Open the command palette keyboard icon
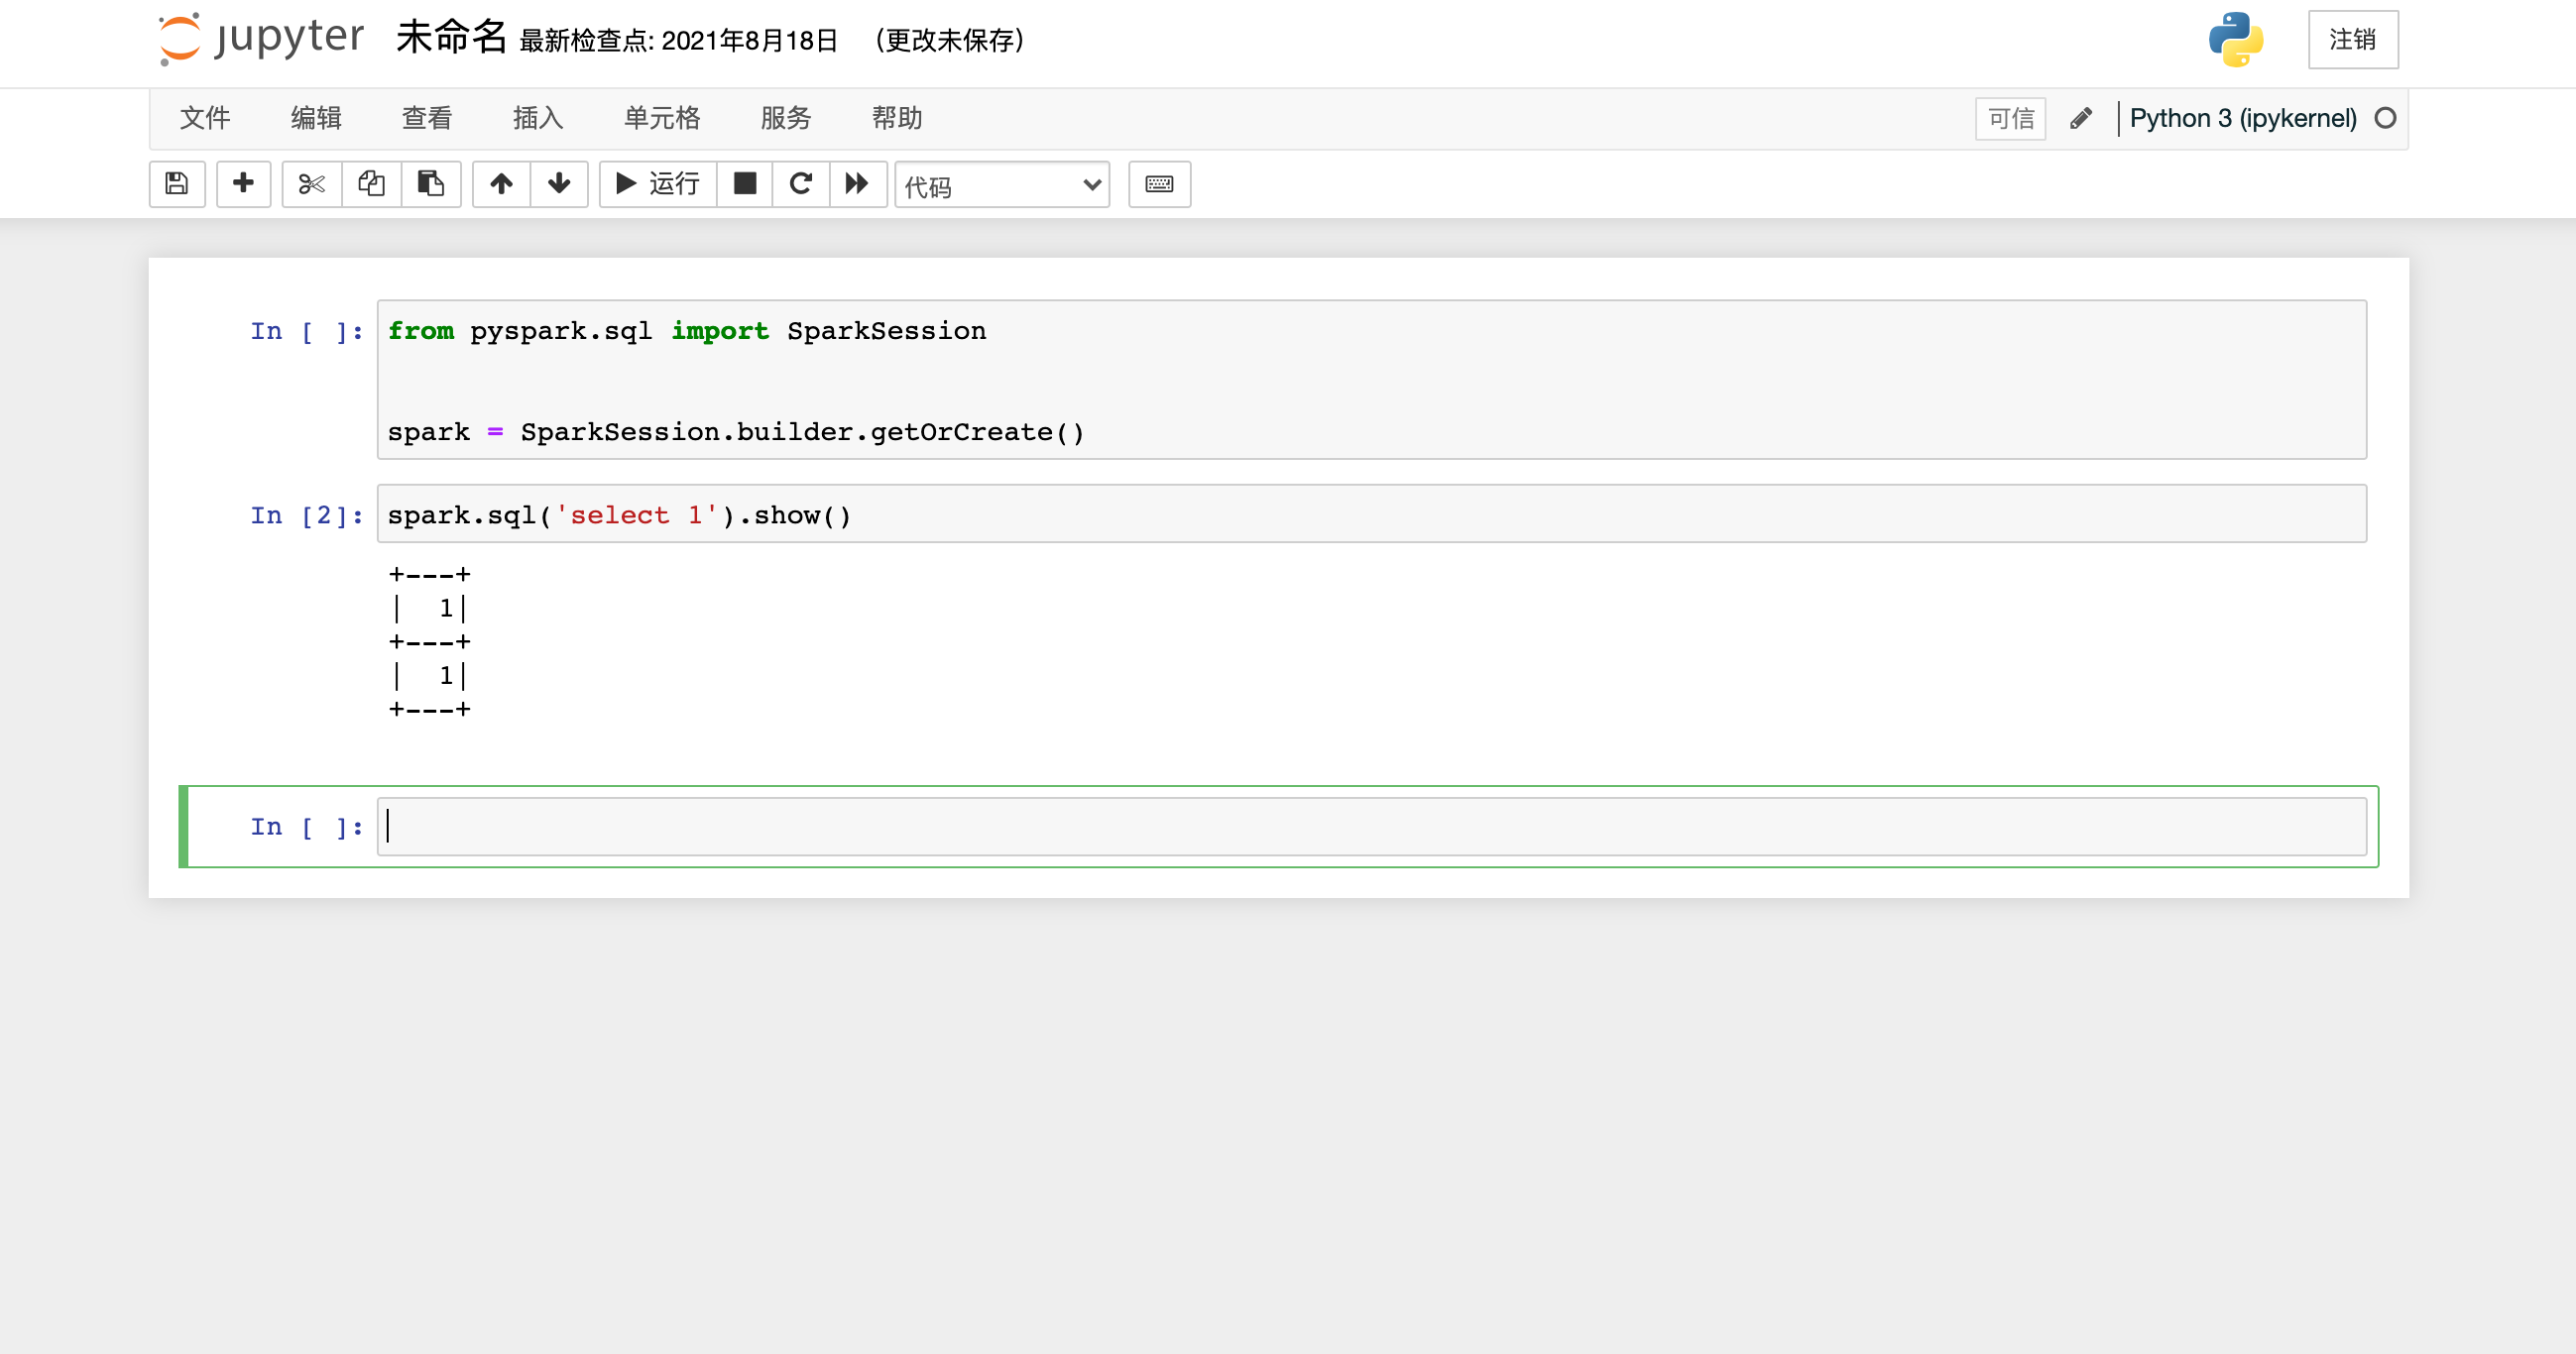The image size is (2576, 1354). point(1159,184)
